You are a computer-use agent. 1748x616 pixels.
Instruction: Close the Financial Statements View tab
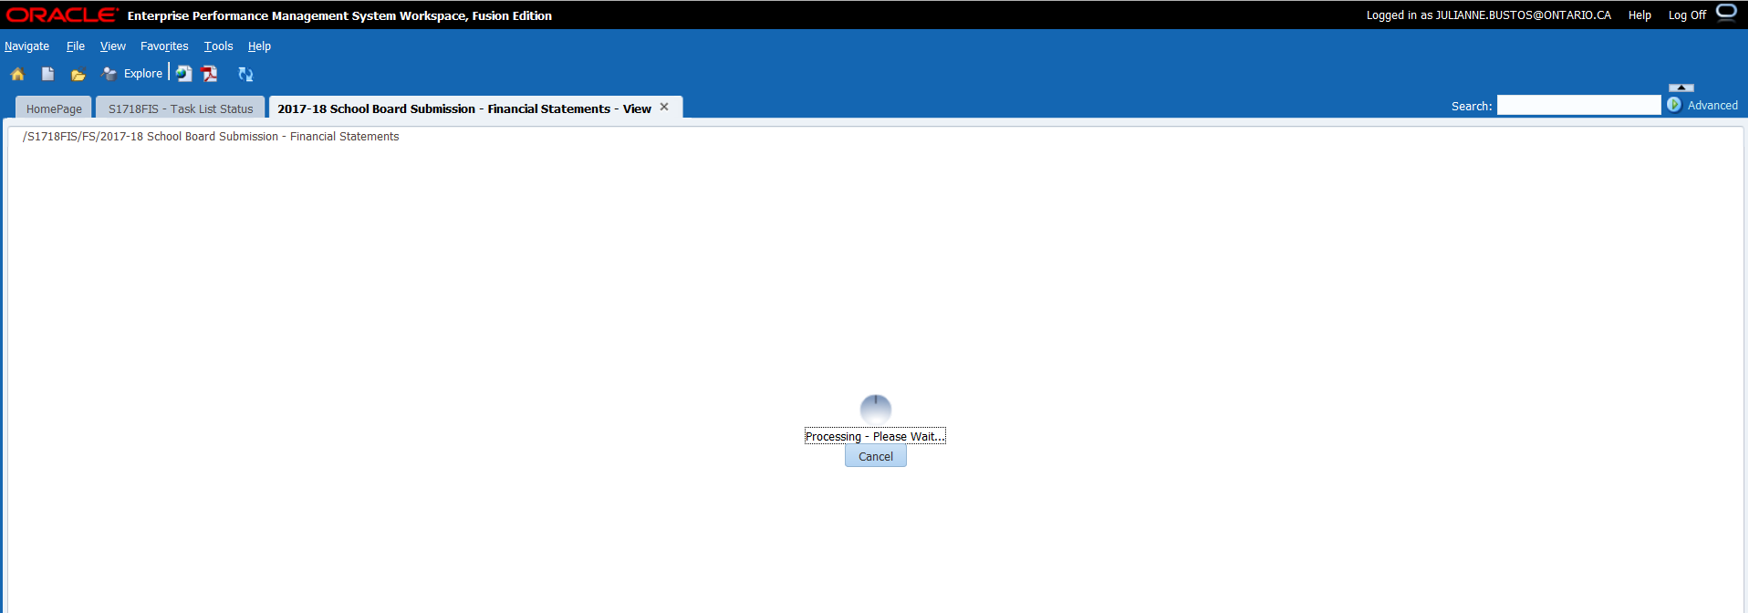tap(664, 107)
